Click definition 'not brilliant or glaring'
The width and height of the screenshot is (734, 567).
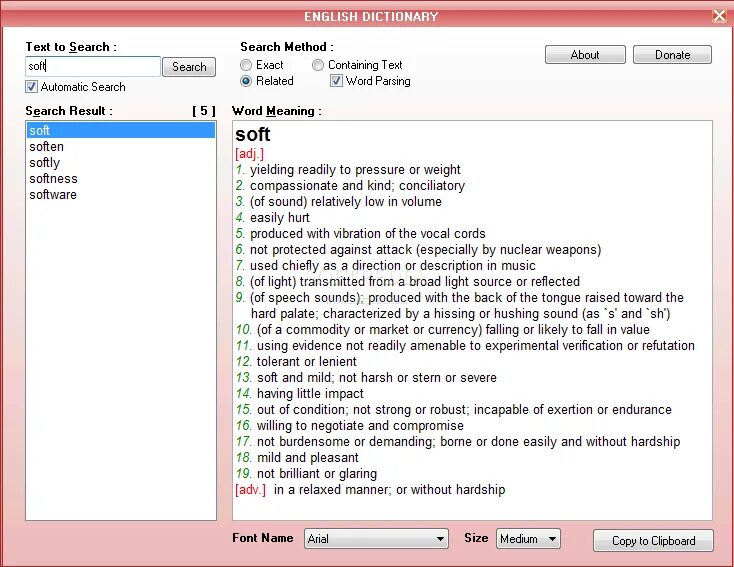(317, 473)
